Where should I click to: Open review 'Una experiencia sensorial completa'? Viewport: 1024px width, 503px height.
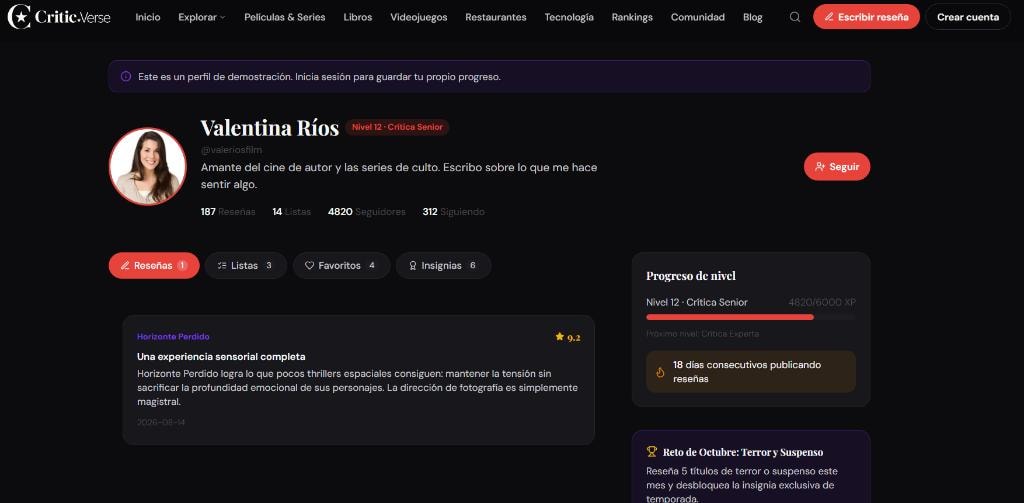[x=221, y=357]
